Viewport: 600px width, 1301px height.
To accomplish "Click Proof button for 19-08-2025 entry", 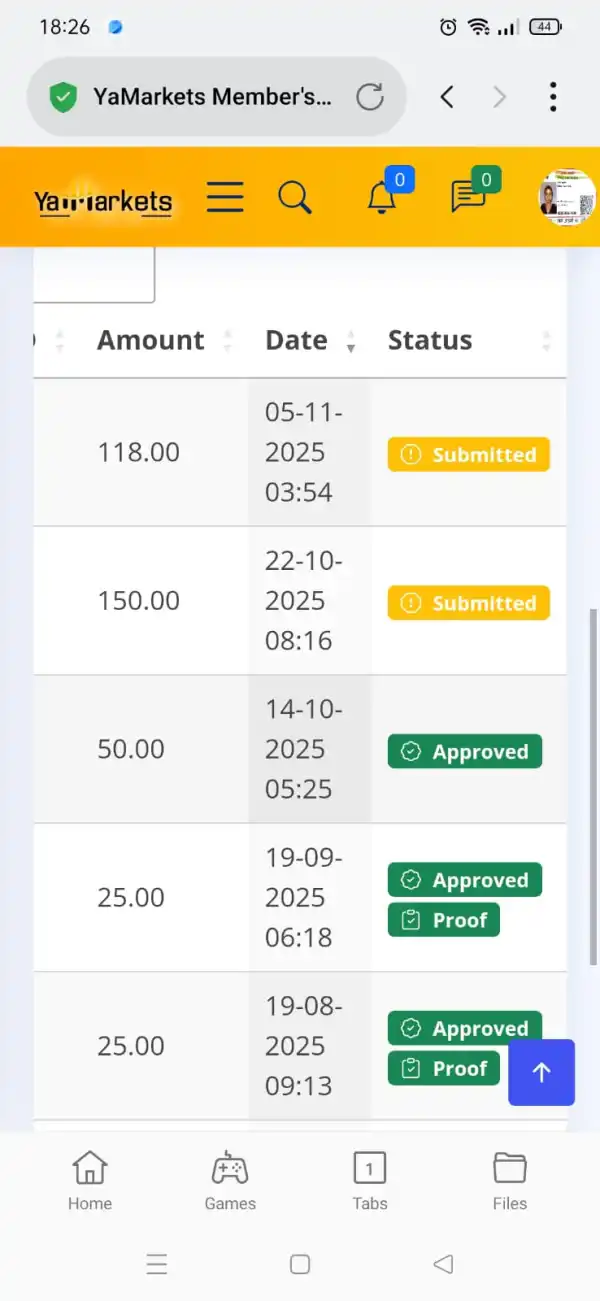I will (443, 1068).
